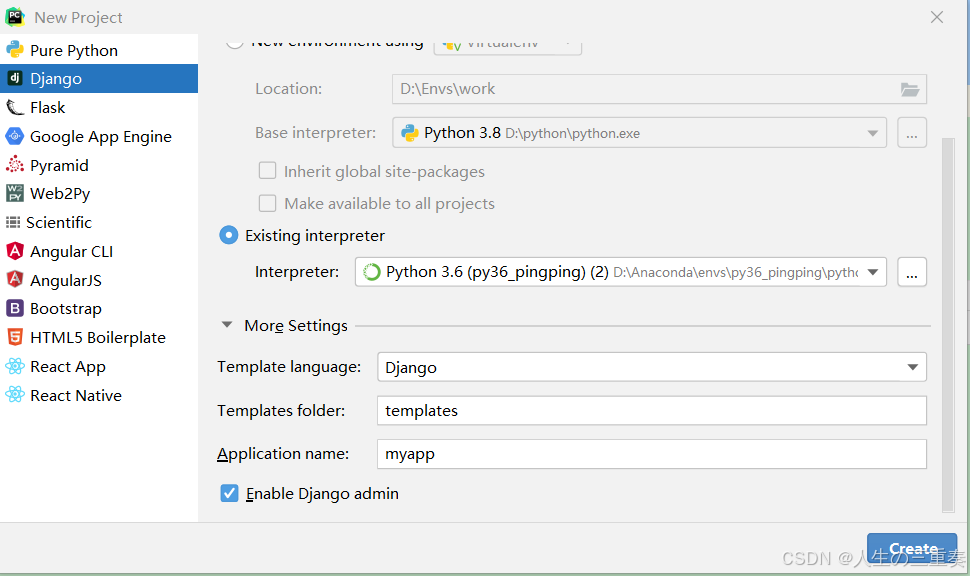Select the Pure Python project icon

[15, 50]
